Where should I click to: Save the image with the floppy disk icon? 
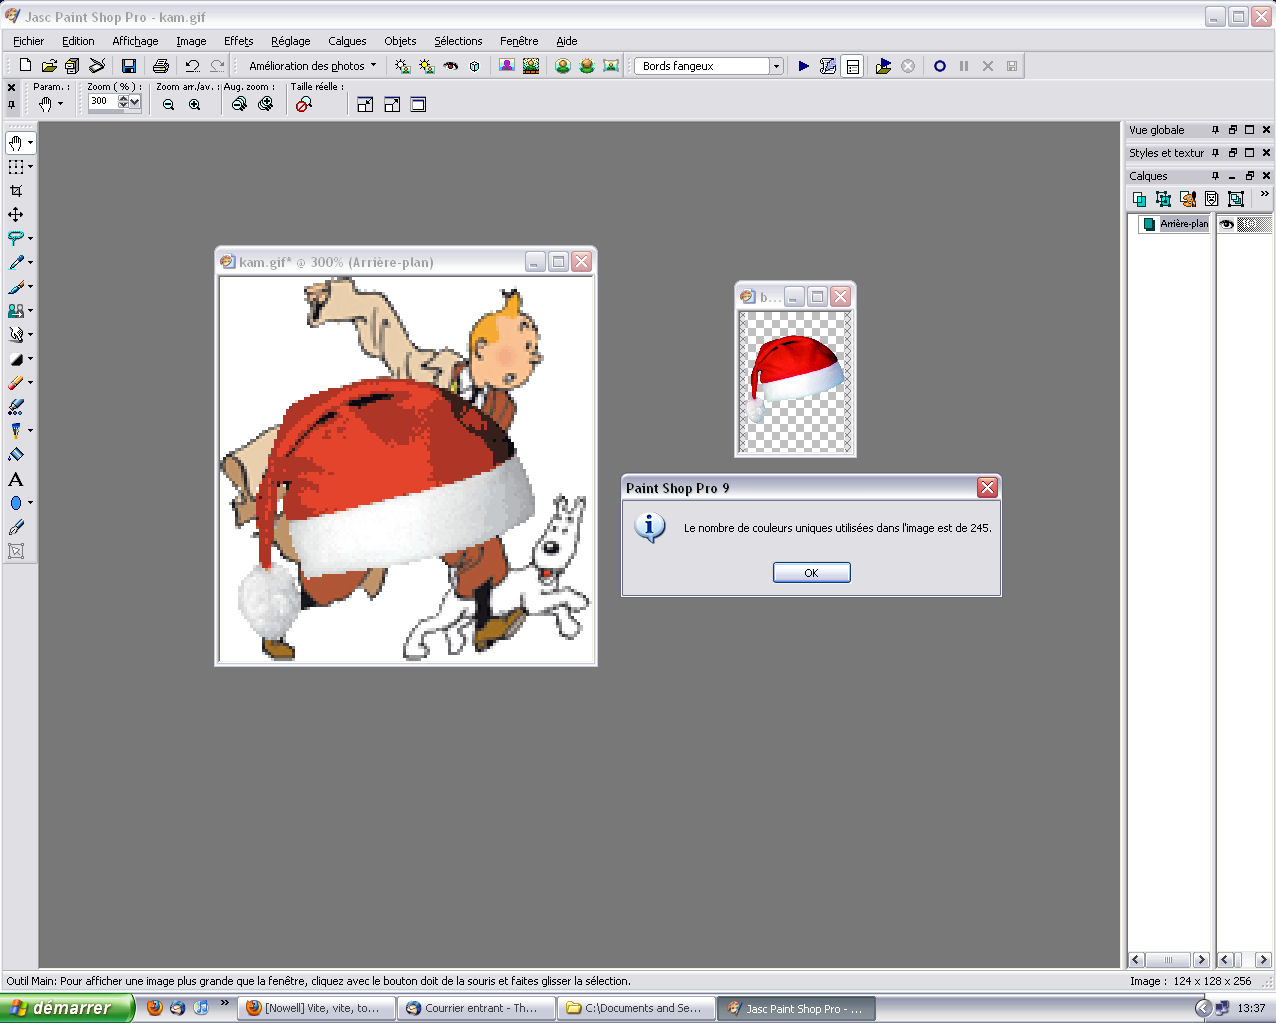coord(129,66)
